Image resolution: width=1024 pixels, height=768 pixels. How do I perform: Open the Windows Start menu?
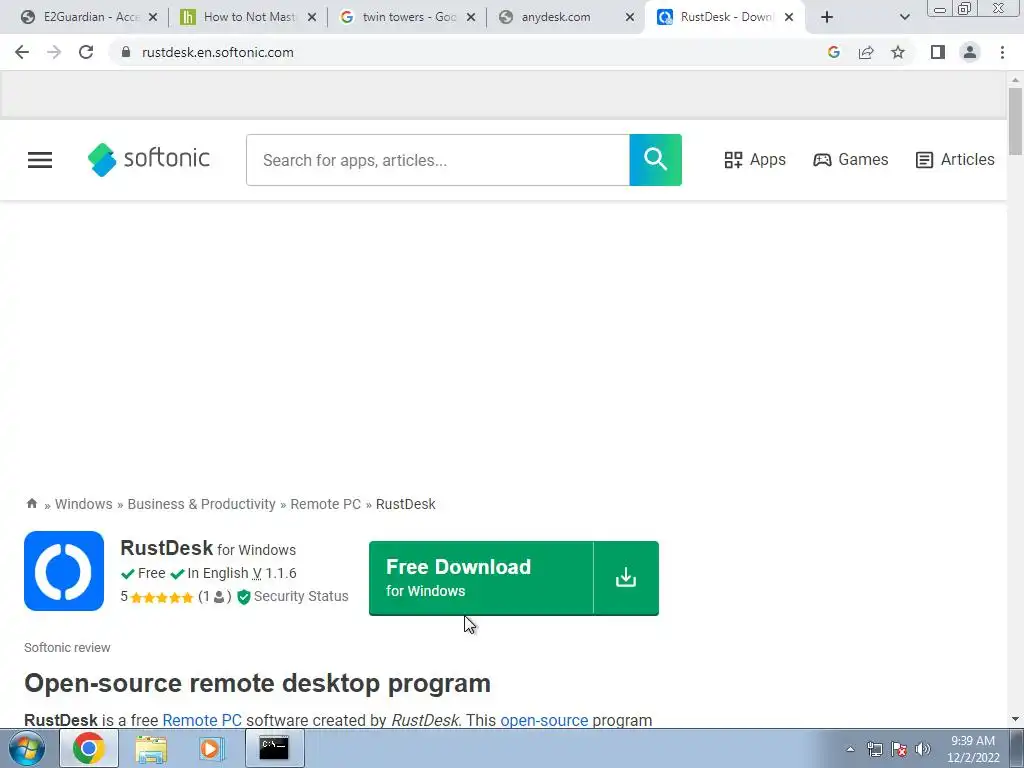click(x=27, y=748)
